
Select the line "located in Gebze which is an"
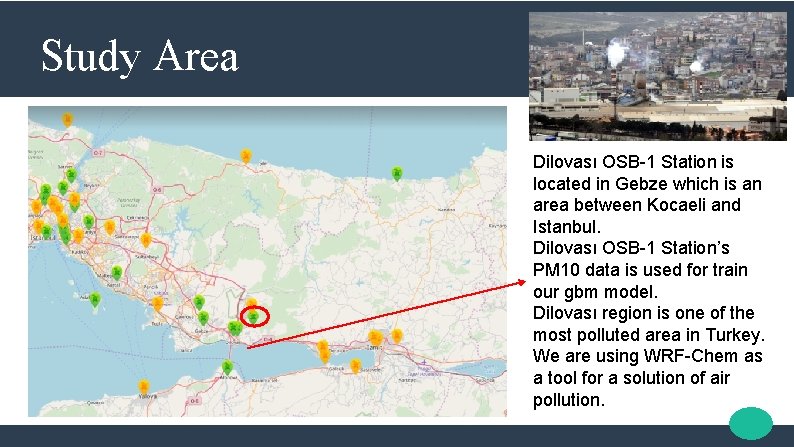point(647,183)
